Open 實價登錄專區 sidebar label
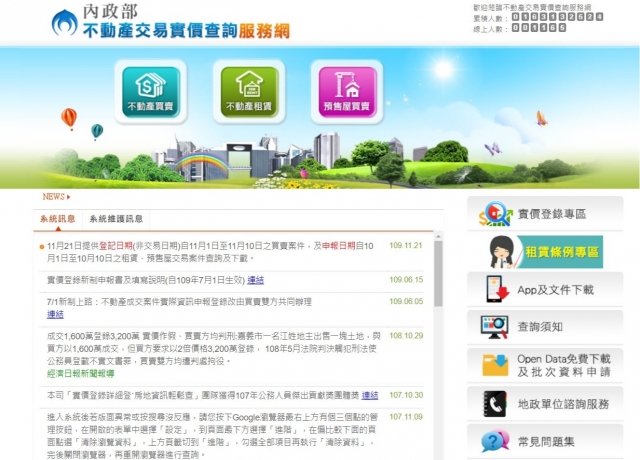Screen dimensions: 640x460 point(552,214)
